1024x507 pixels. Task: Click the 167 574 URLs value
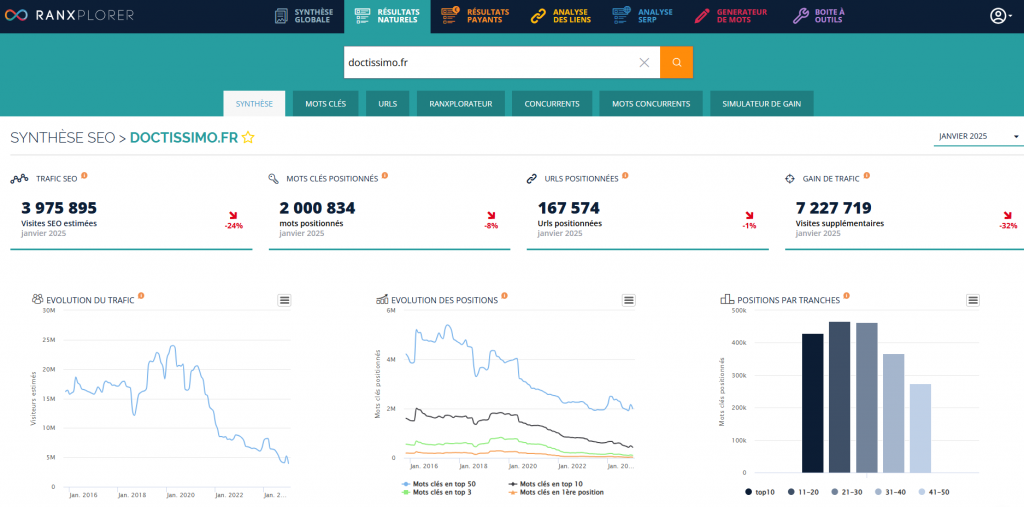click(x=569, y=208)
